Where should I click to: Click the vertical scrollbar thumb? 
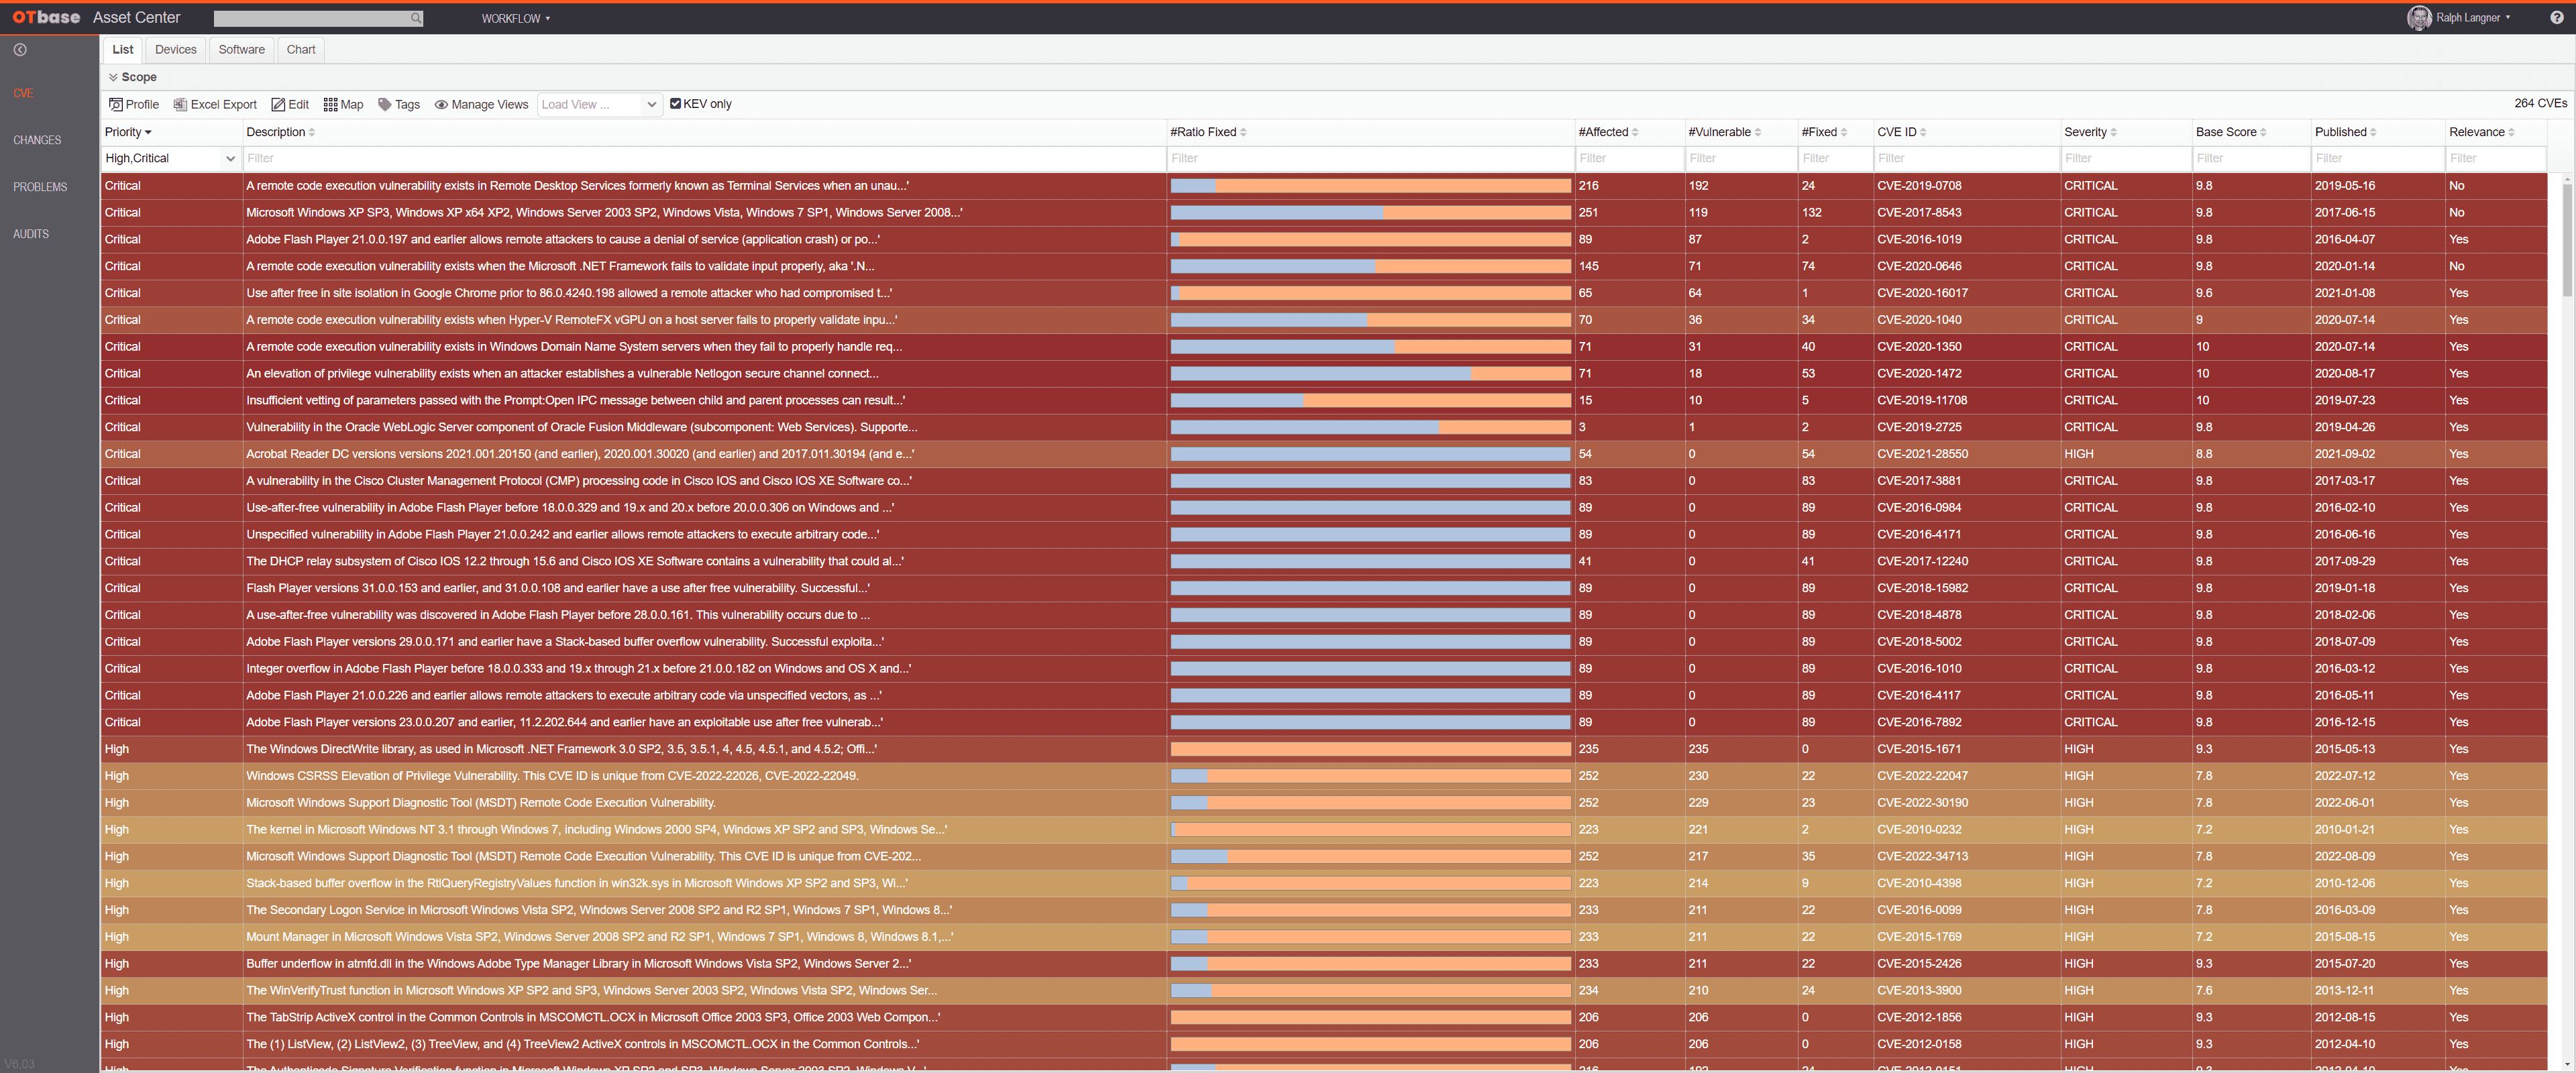coord(2567,240)
